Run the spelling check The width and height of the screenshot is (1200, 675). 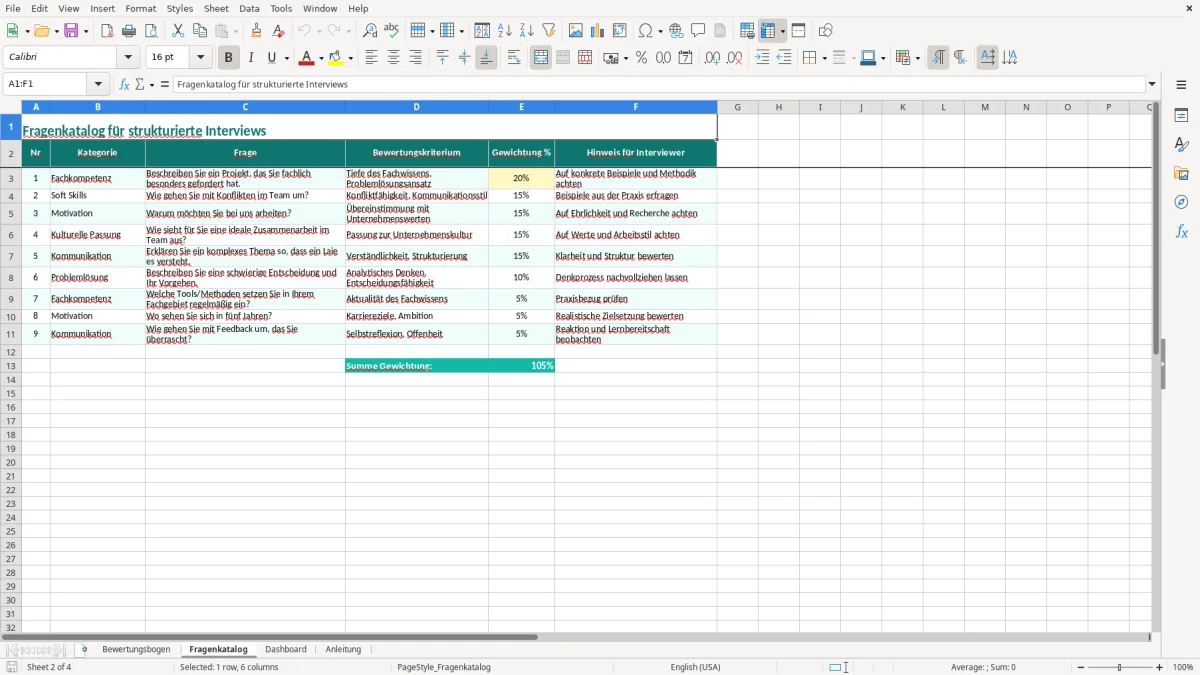point(392,31)
